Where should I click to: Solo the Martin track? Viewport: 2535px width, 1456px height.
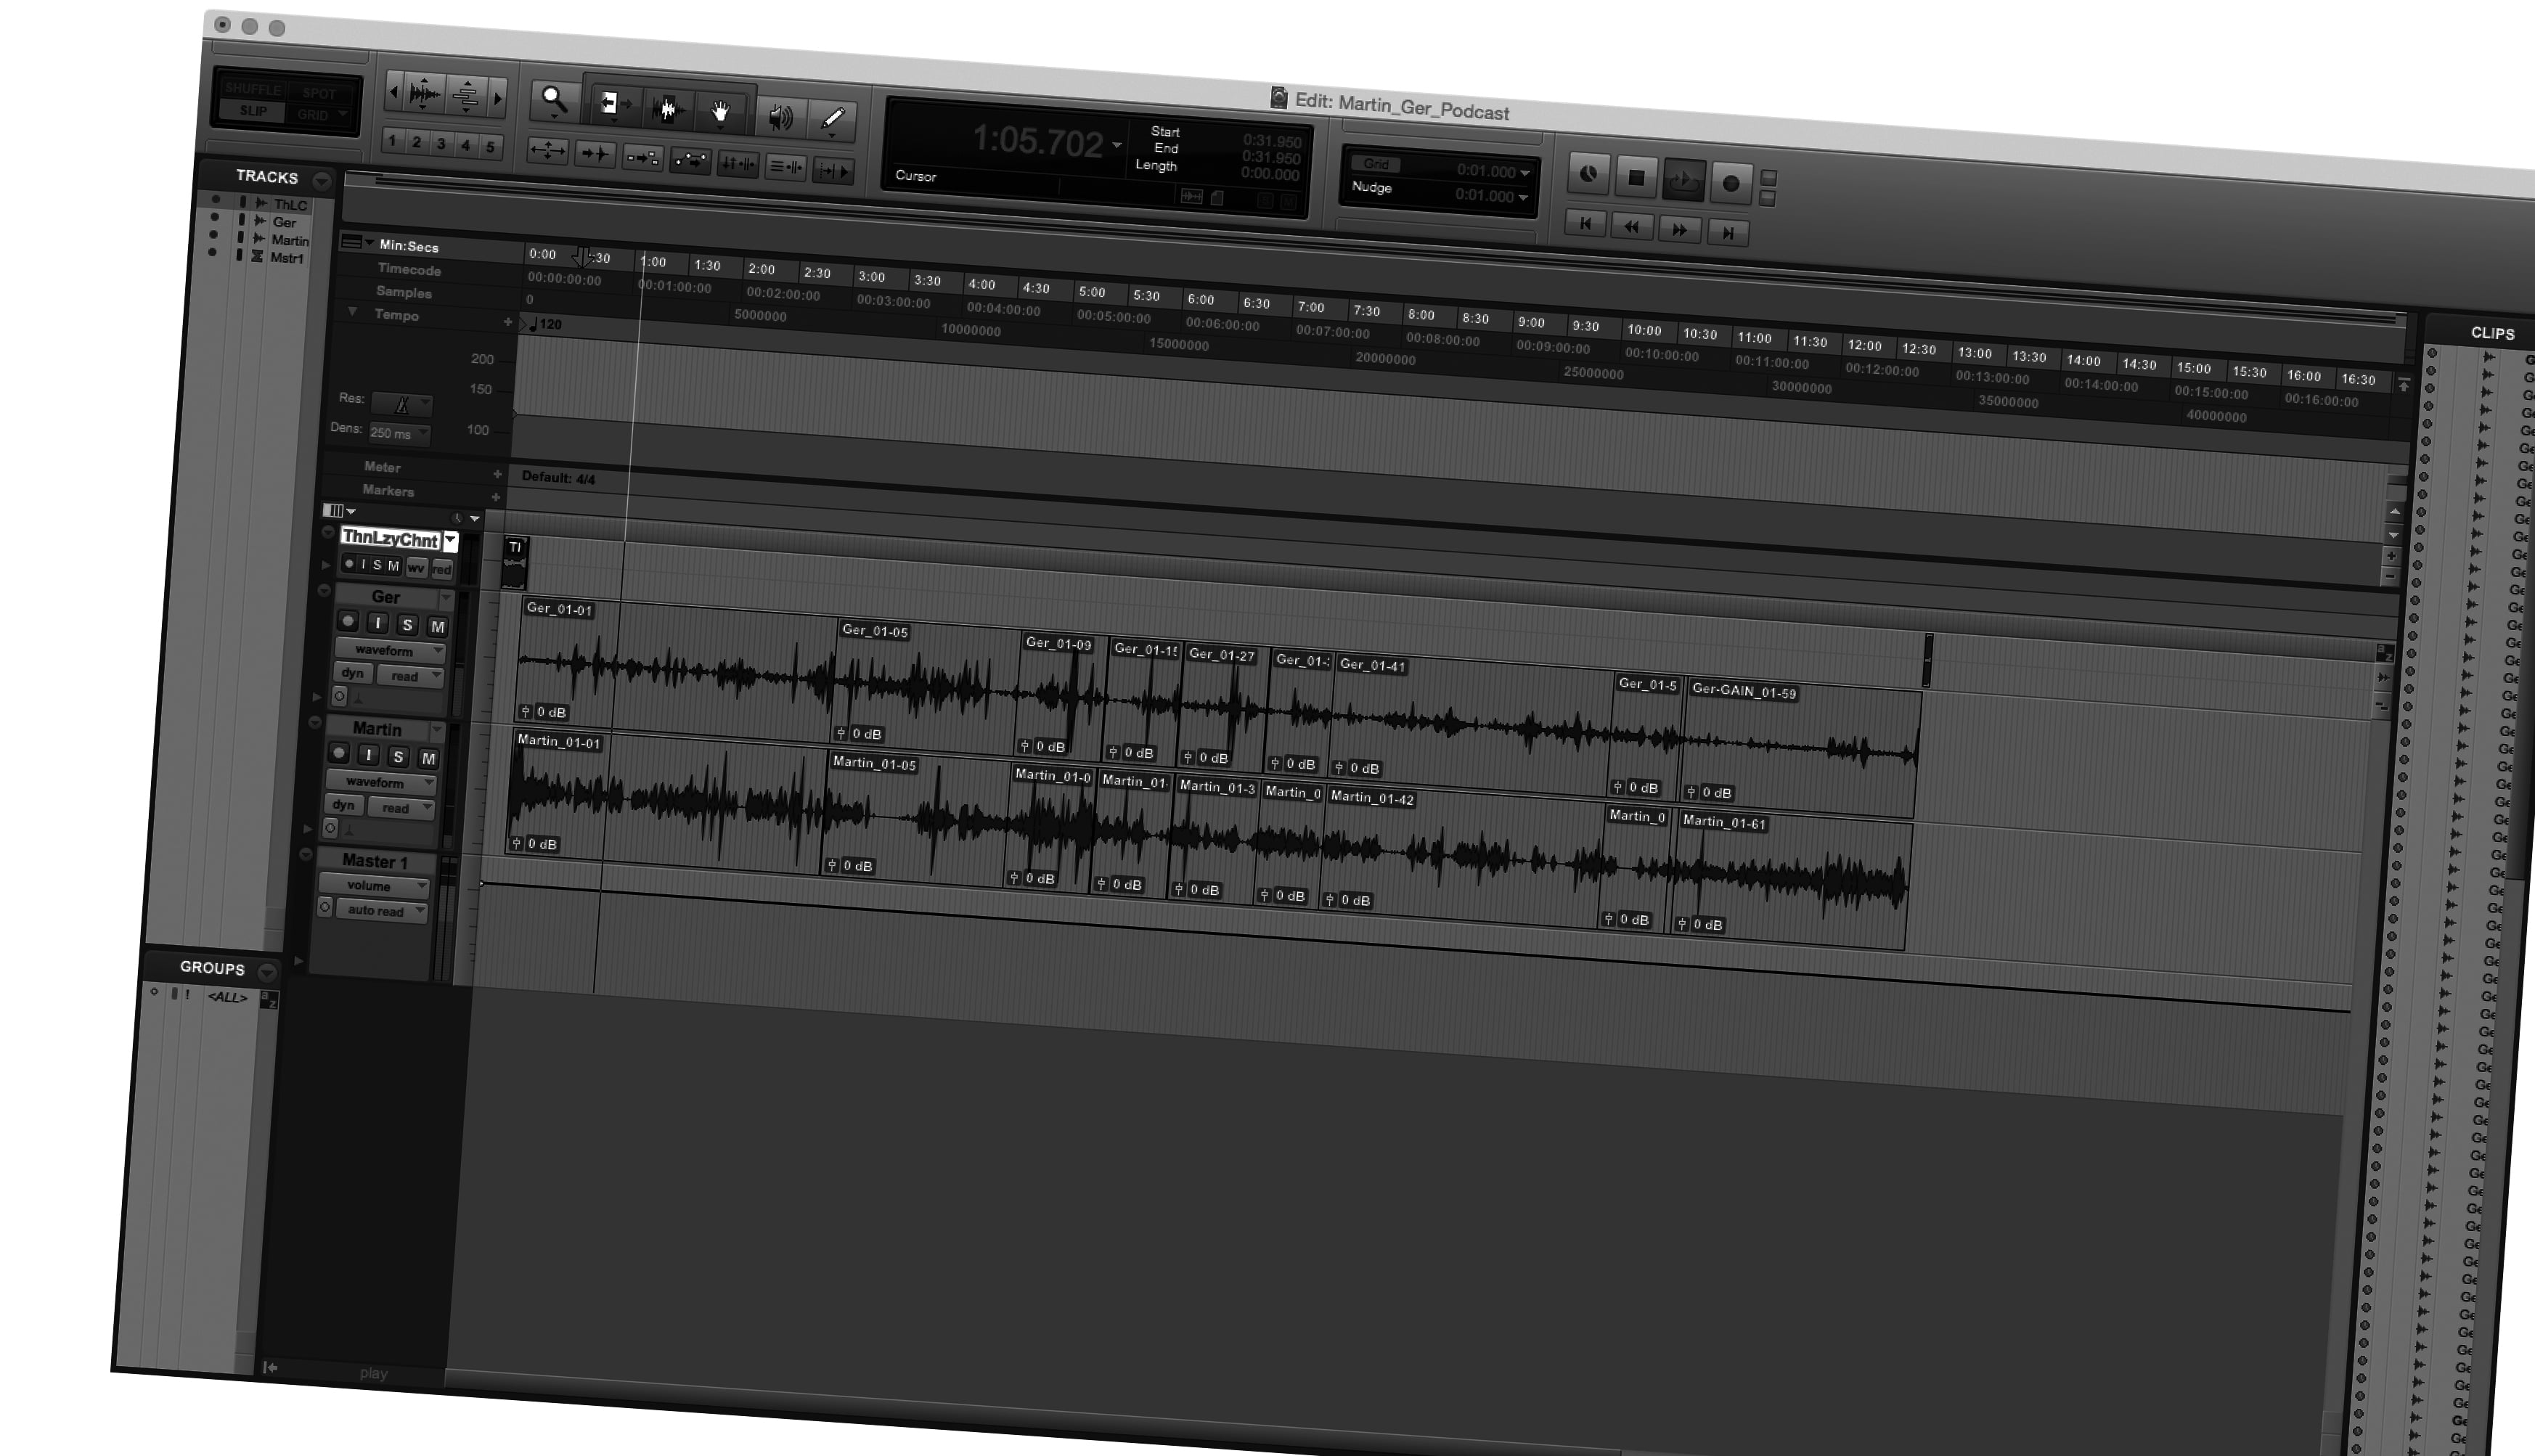point(398,757)
